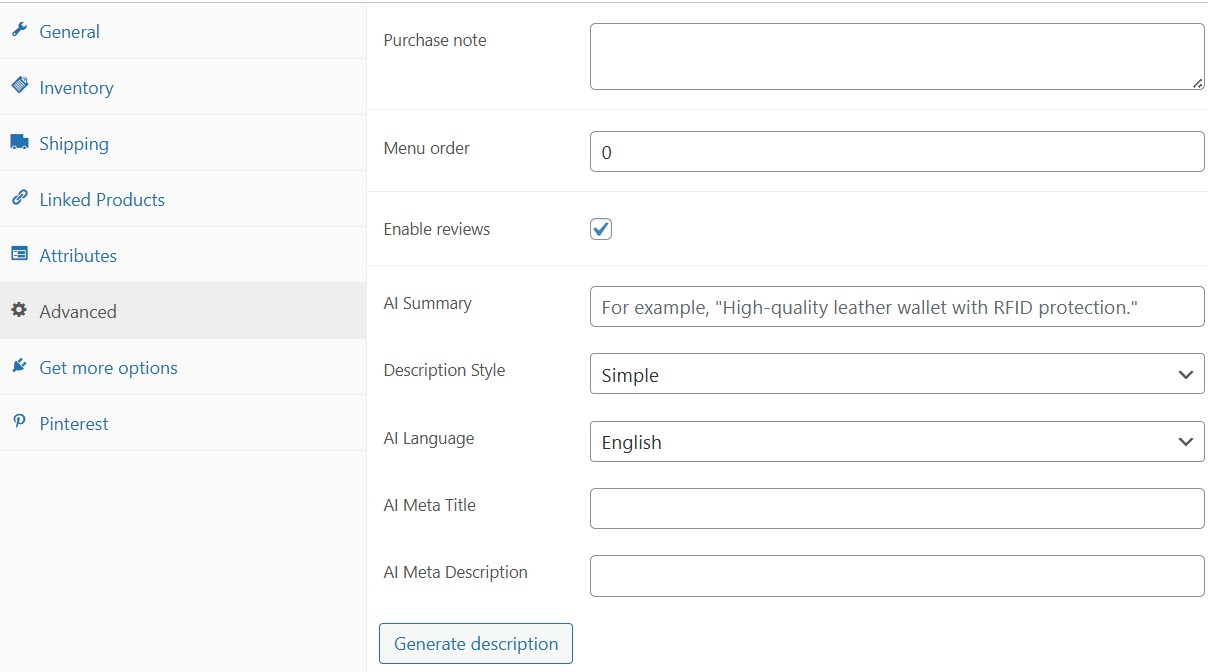
Task: Open the General tab
Action: (x=183, y=31)
